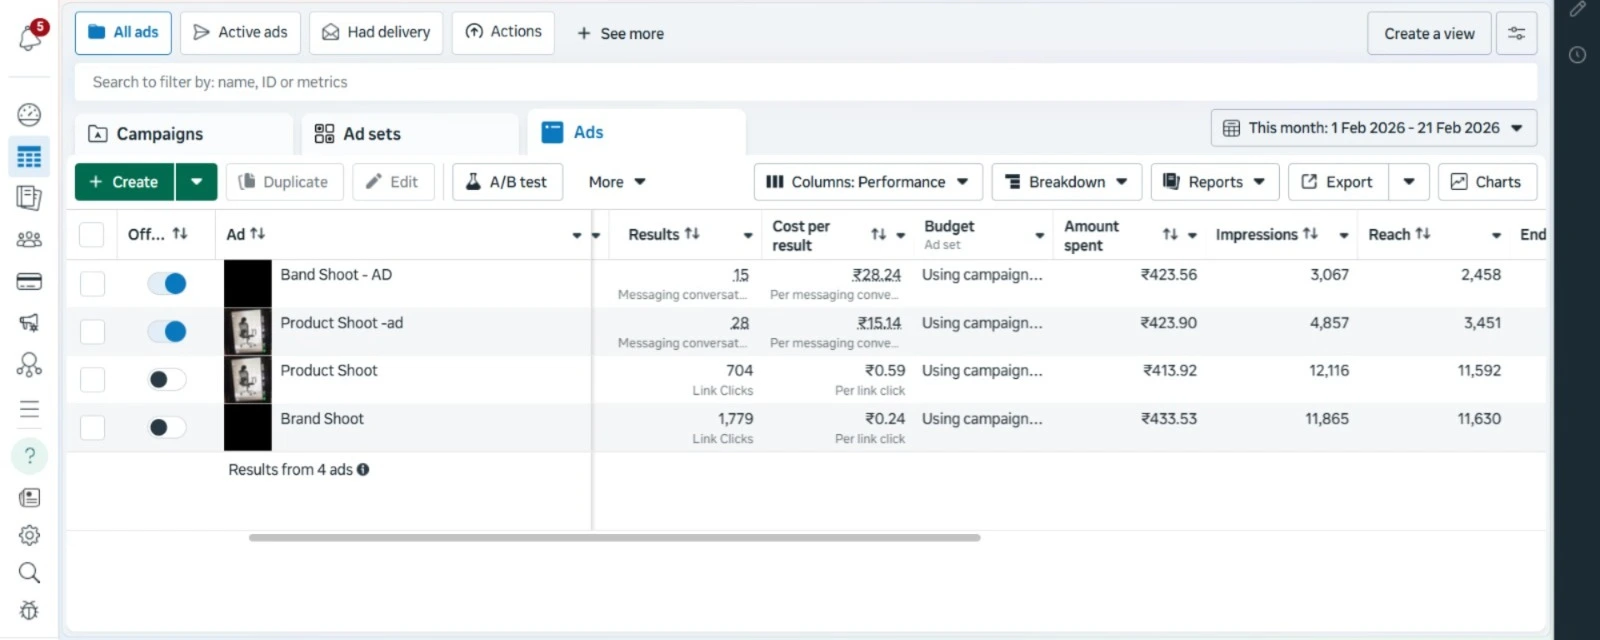This screenshot has width=1600, height=640.
Task: Click the pencil edit icon on right rail
Action: [x=1578, y=10]
